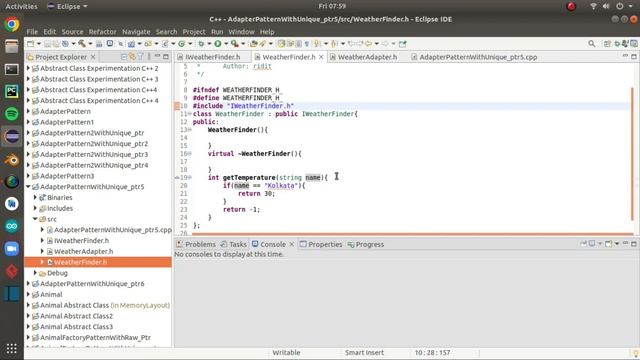
Task: Click the Activities button
Action: (x=21, y=6)
